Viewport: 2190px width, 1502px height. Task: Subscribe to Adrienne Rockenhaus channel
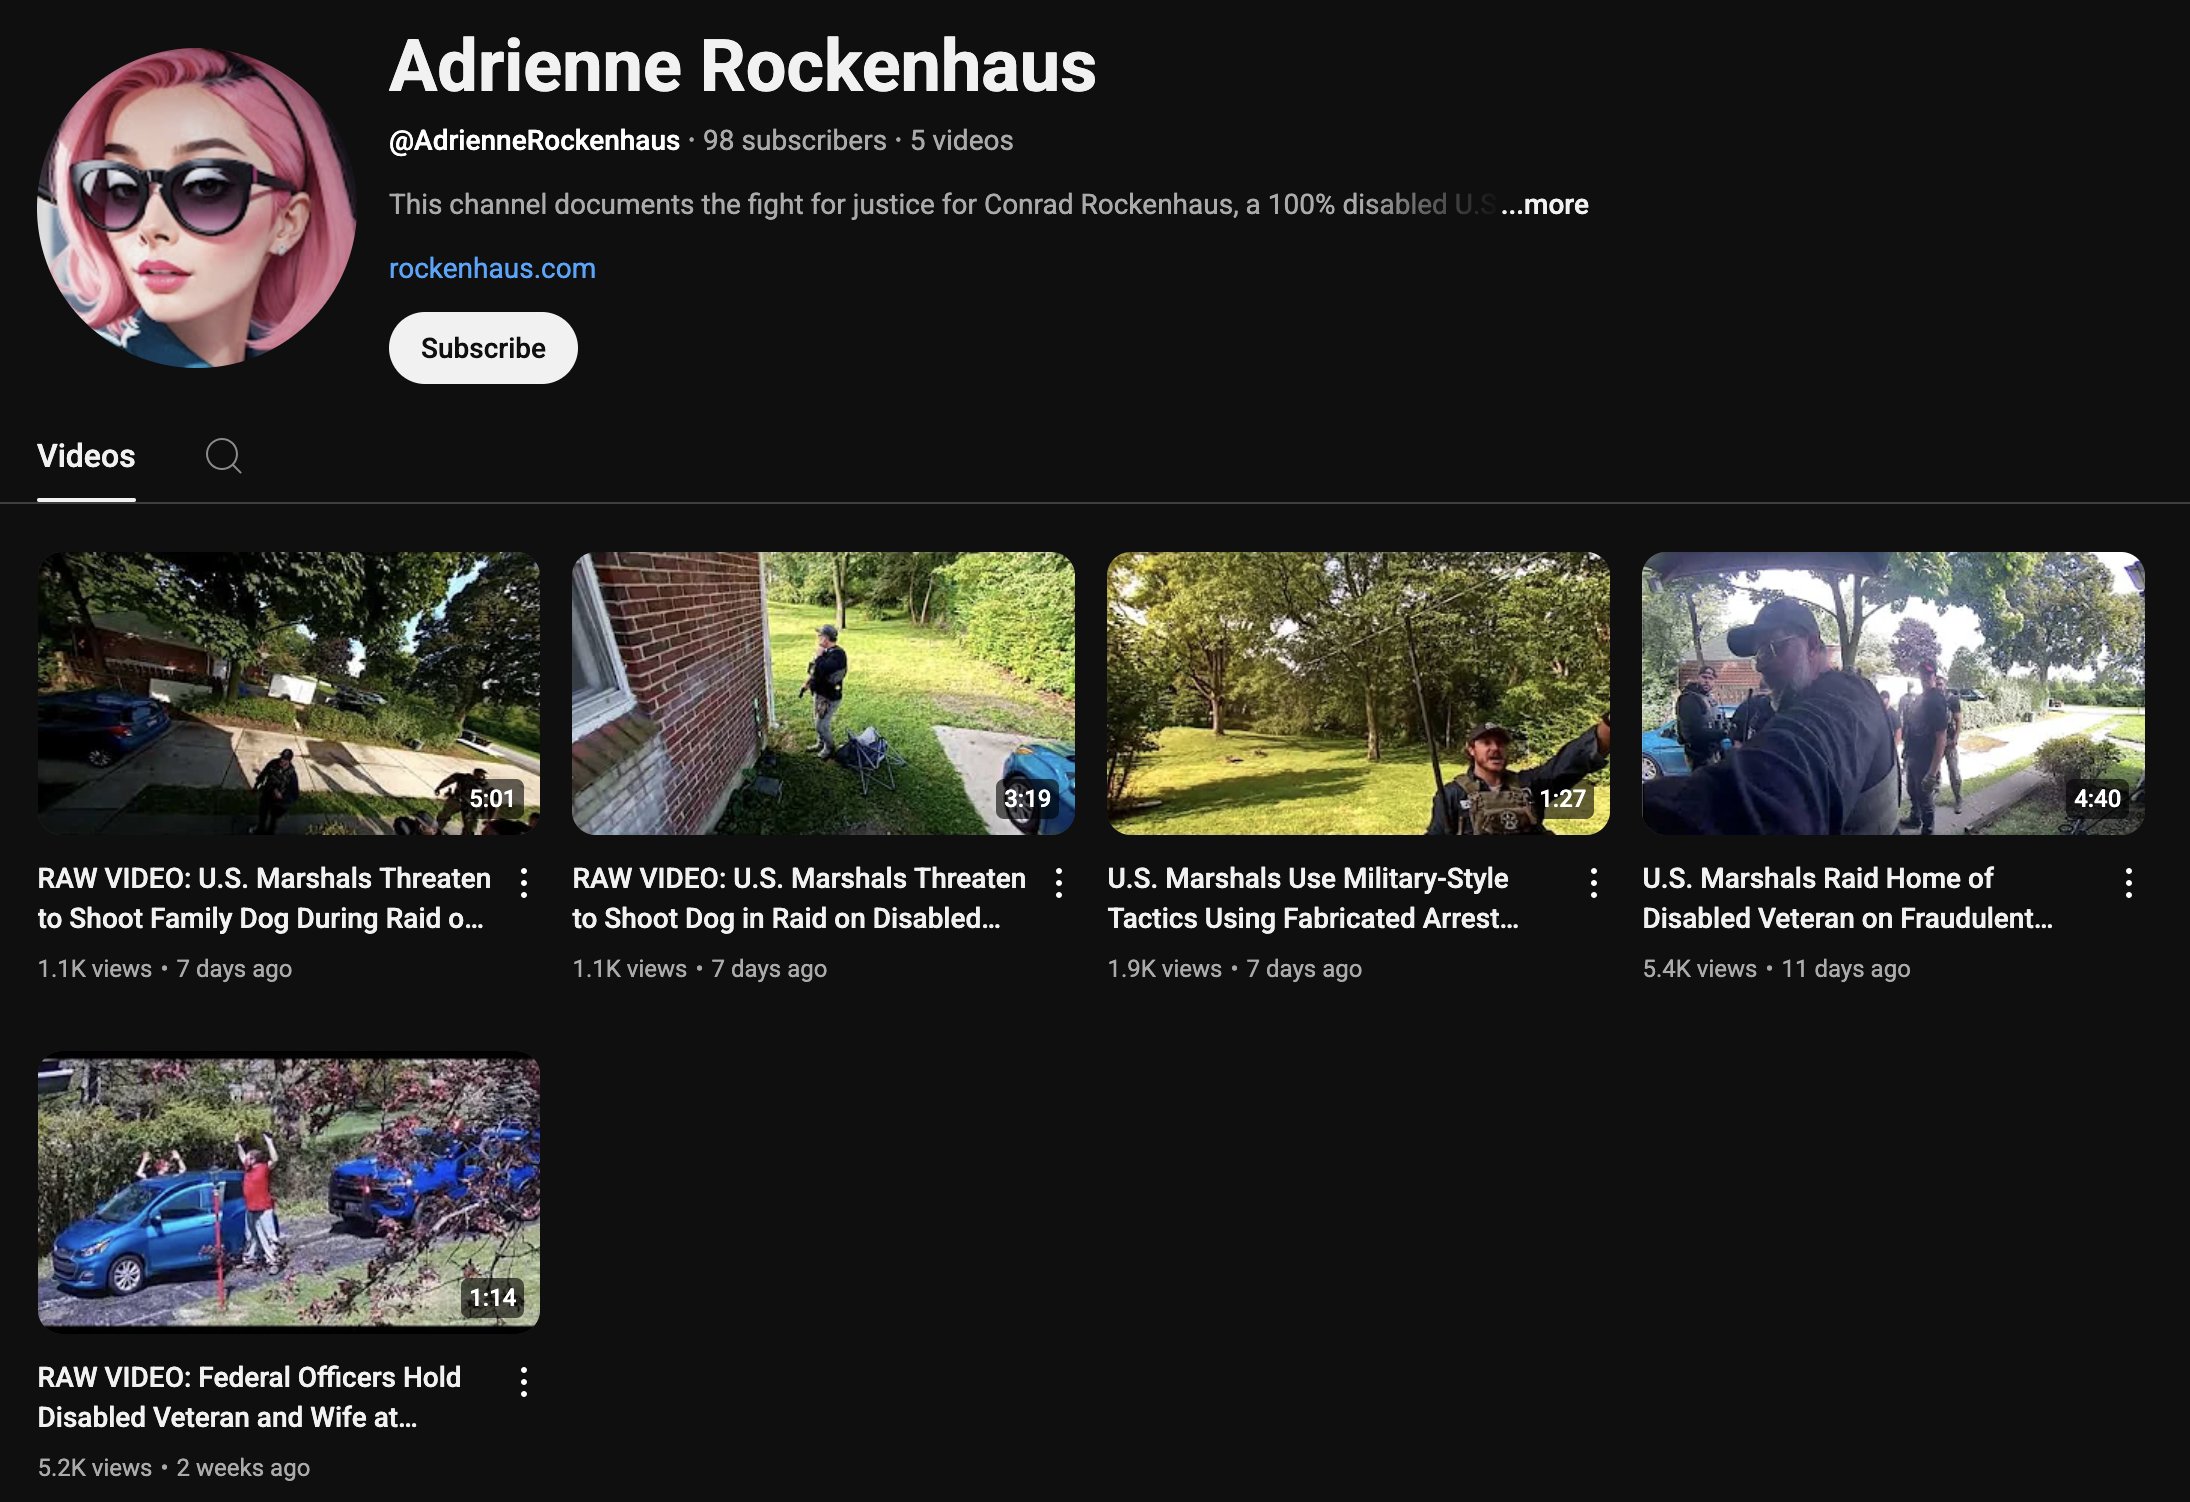tap(483, 348)
